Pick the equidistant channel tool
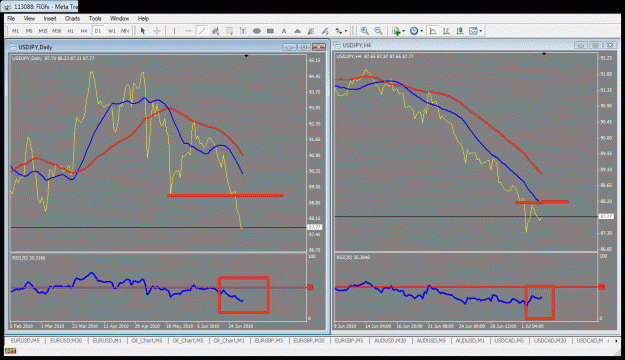The height and width of the screenshot is (360, 625). coord(215,31)
